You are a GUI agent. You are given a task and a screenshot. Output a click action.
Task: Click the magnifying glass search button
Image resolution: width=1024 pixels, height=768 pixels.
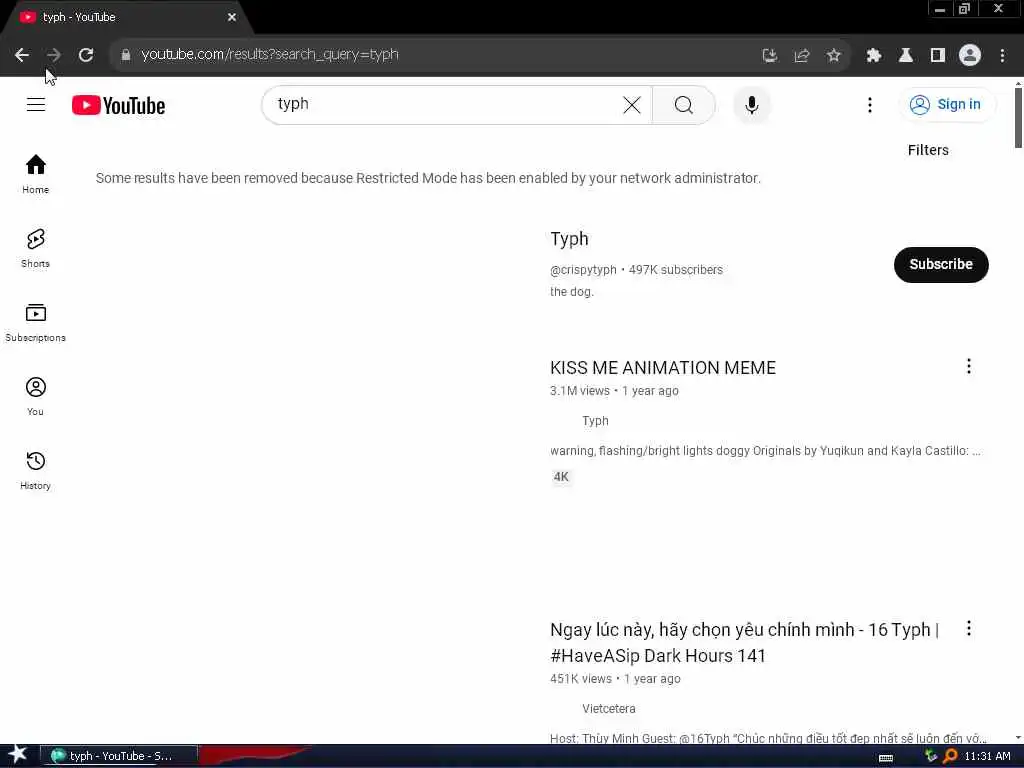684,105
